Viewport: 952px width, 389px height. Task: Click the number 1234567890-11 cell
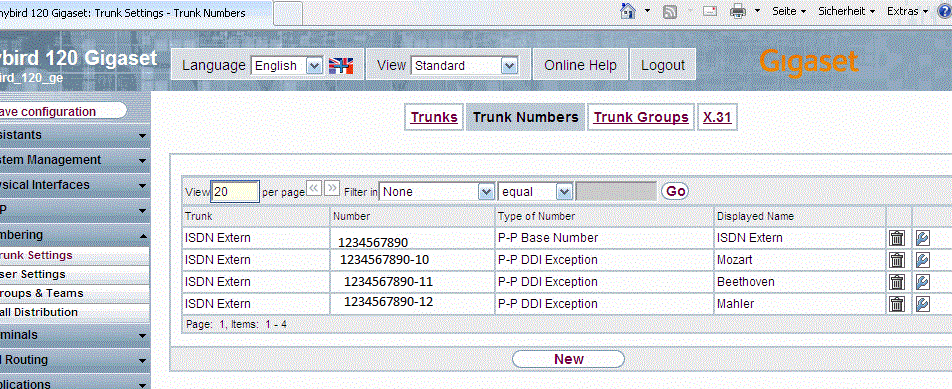tap(412, 282)
